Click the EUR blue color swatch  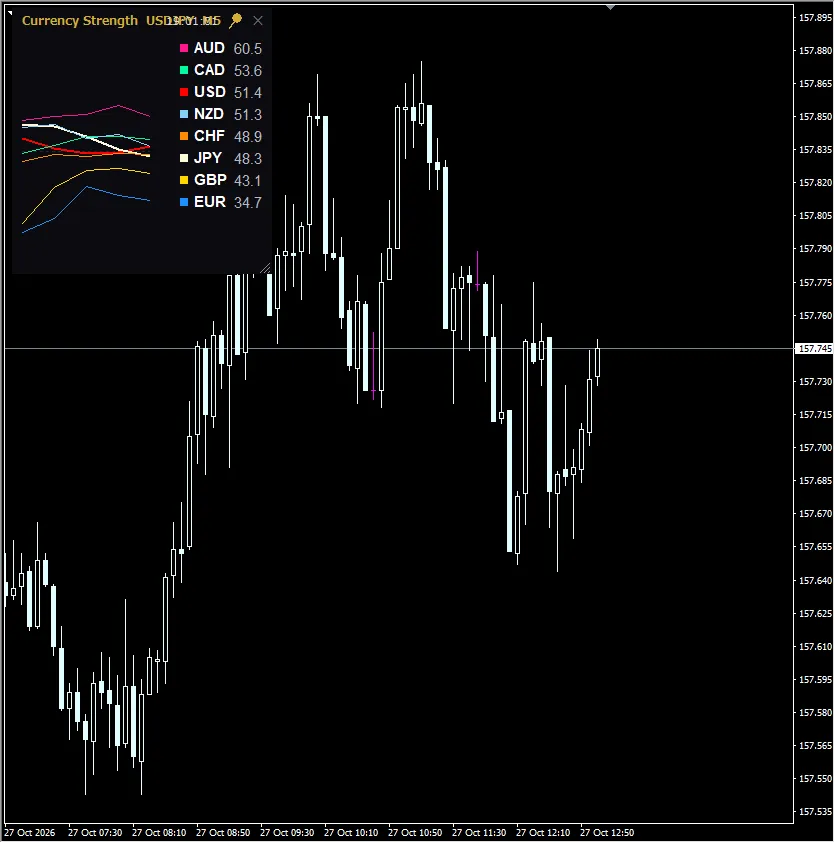(x=184, y=202)
